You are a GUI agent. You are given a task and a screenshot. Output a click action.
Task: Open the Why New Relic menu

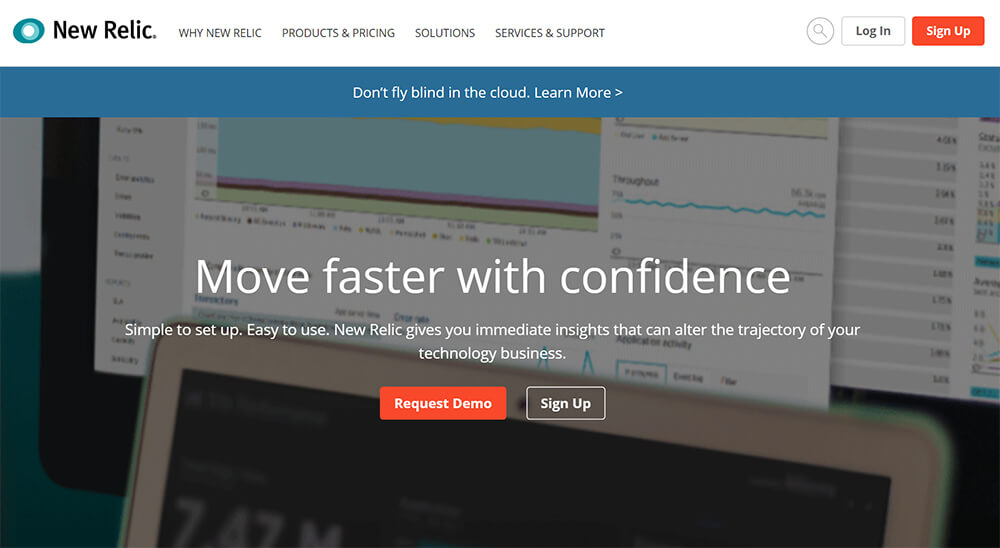tap(220, 33)
